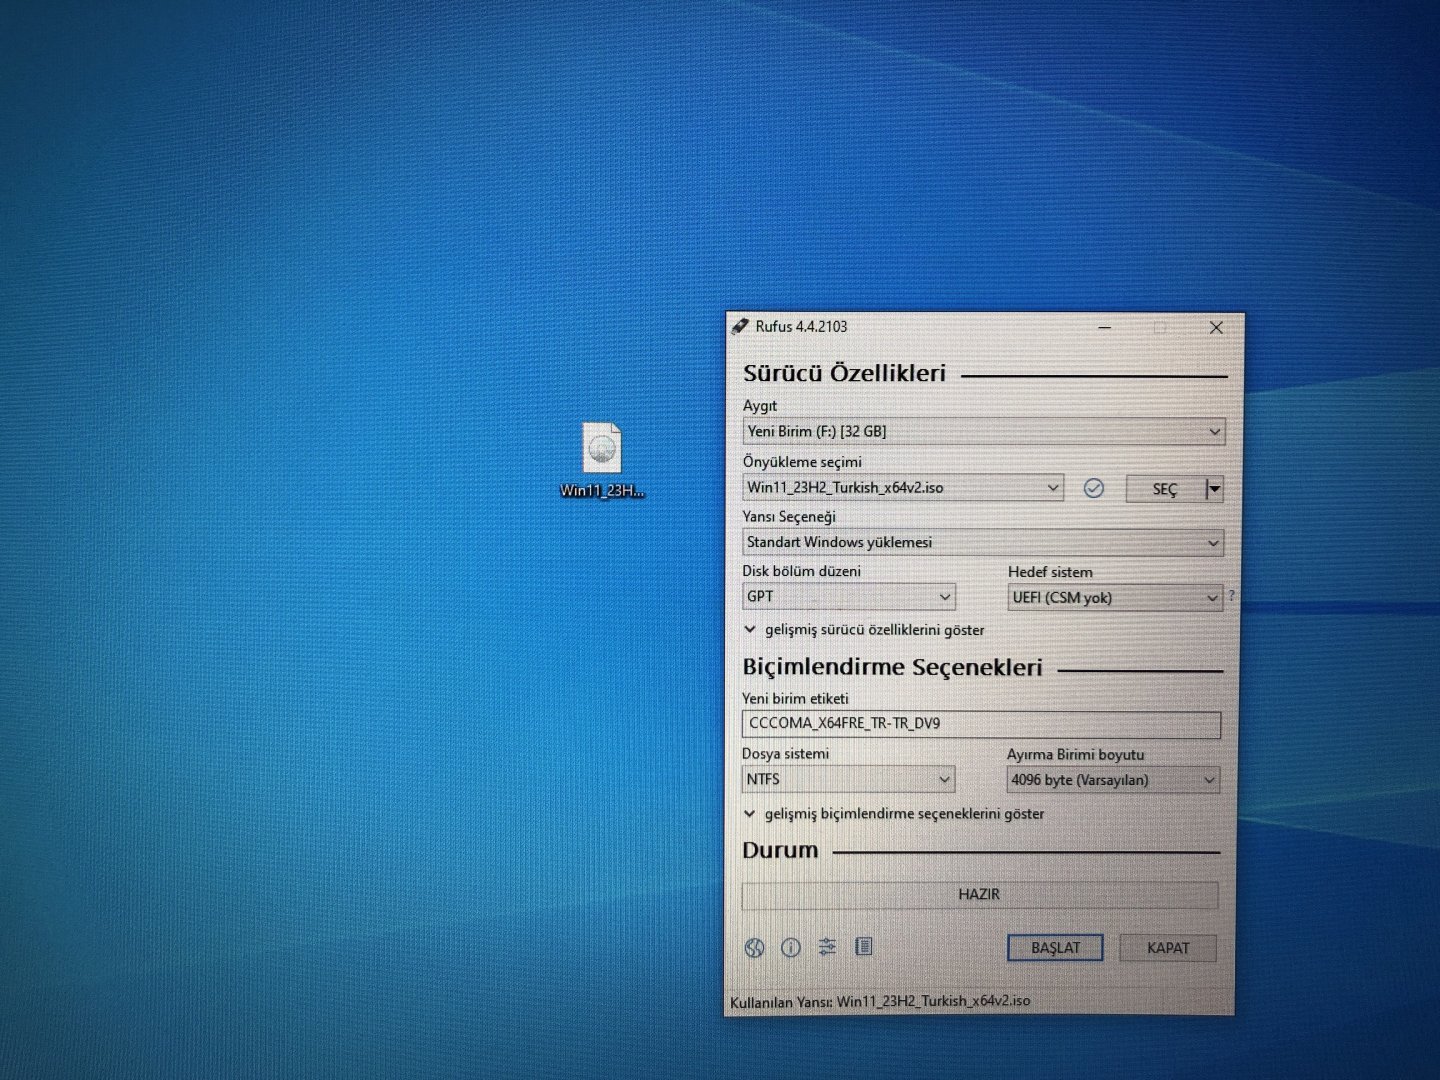
Task: Click the KAPAT button
Action: point(1168,948)
